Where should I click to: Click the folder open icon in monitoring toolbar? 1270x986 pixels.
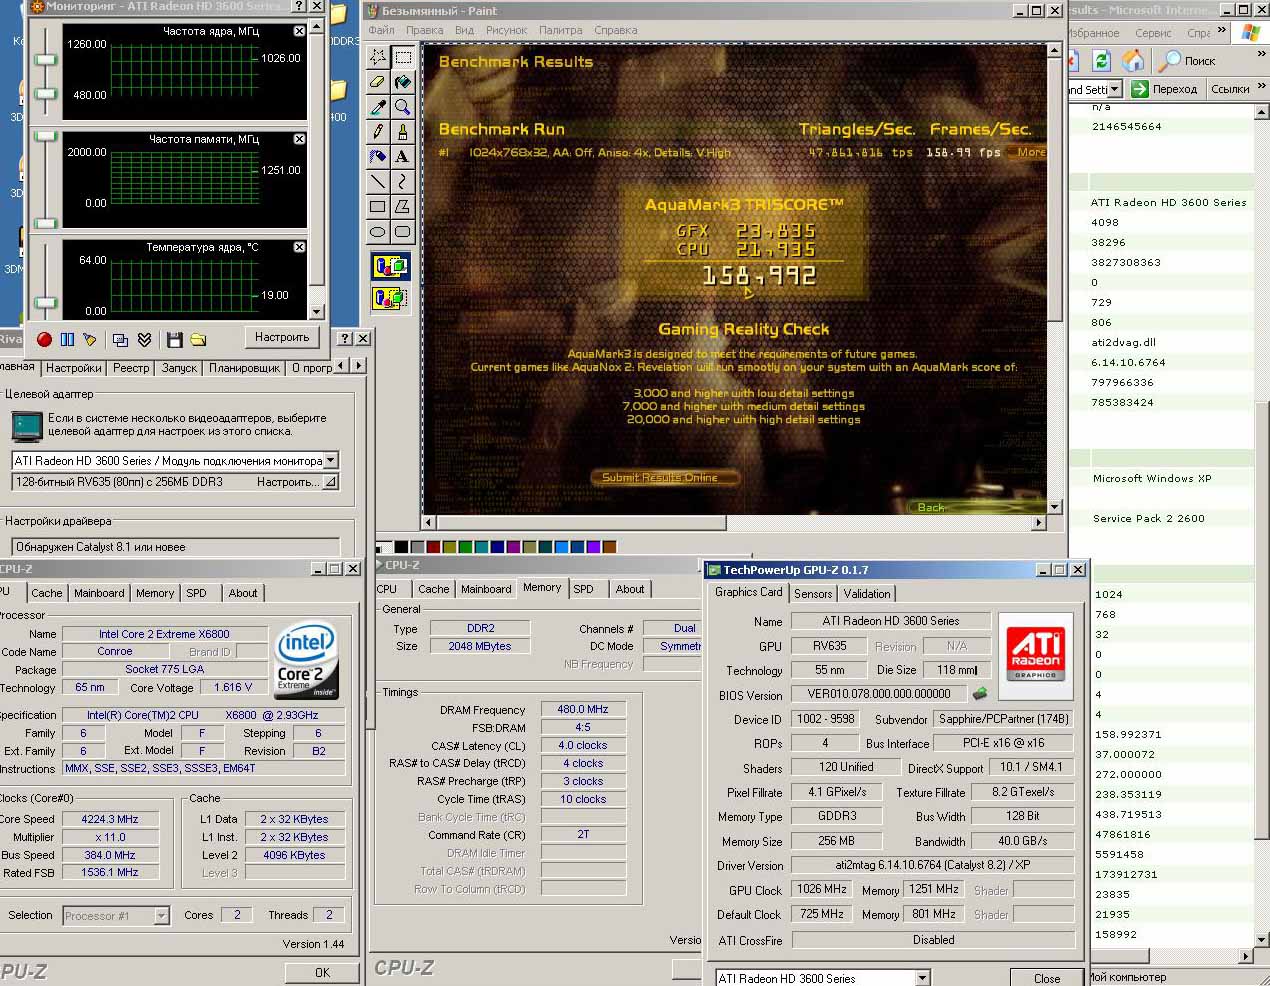[x=198, y=340]
